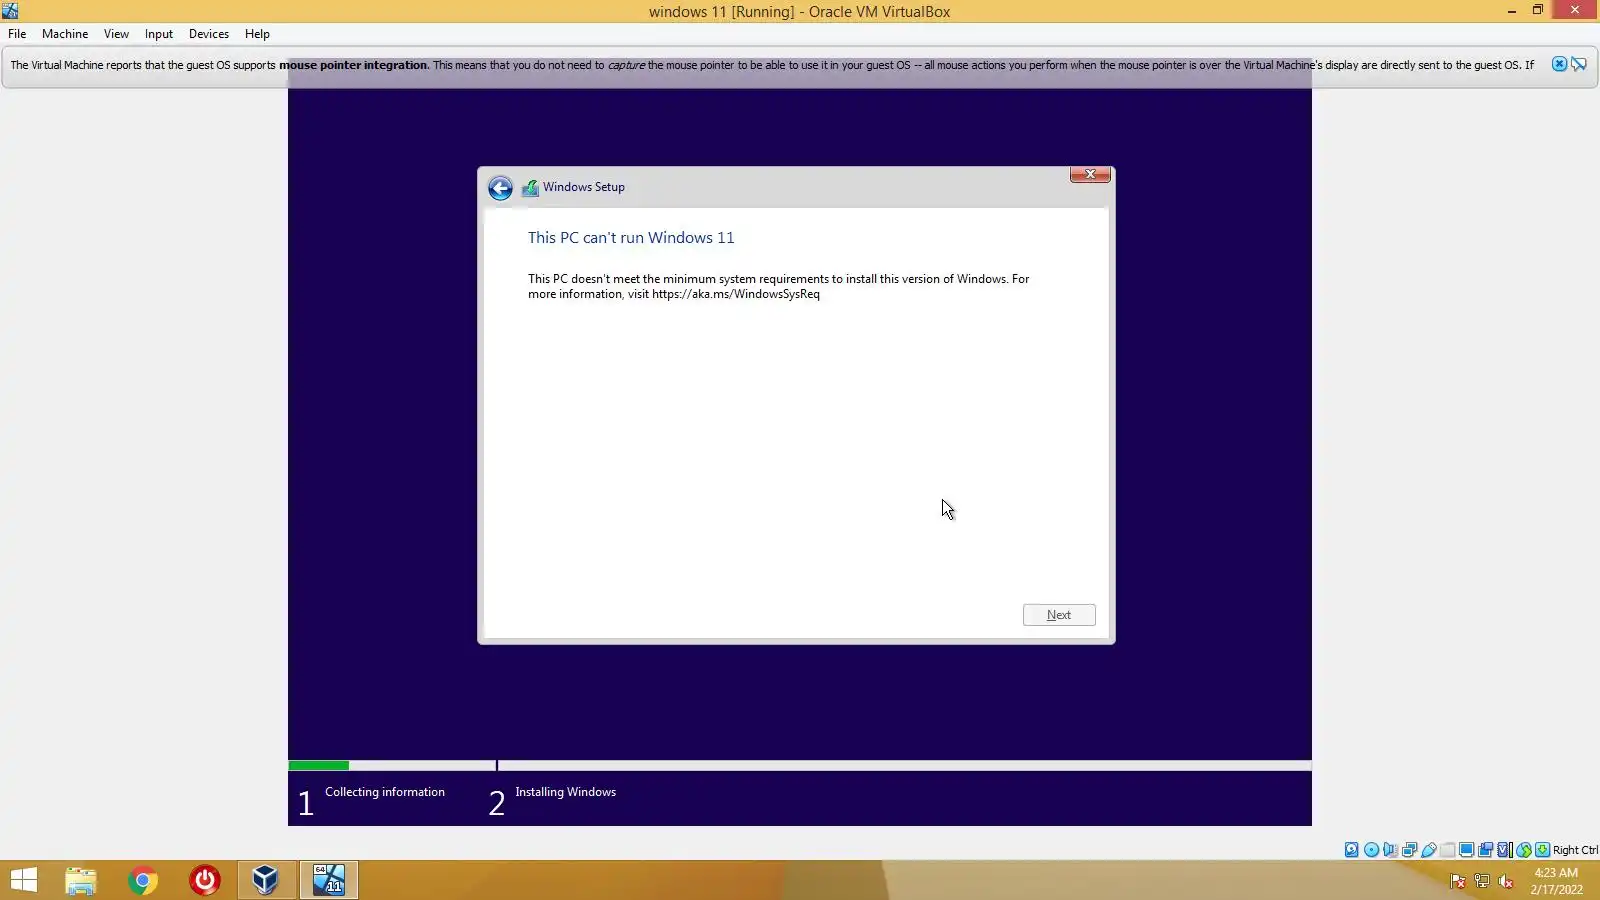Open File Explorer from the taskbar
The image size is (1600, 900).
81,880
